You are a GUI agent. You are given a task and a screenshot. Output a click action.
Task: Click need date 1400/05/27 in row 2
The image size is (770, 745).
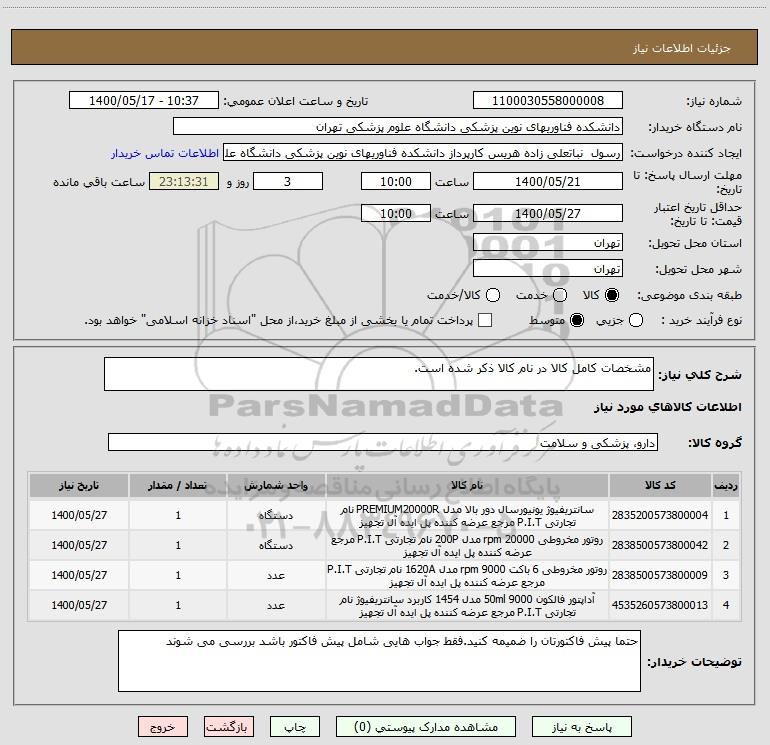(x=79, y=545)
